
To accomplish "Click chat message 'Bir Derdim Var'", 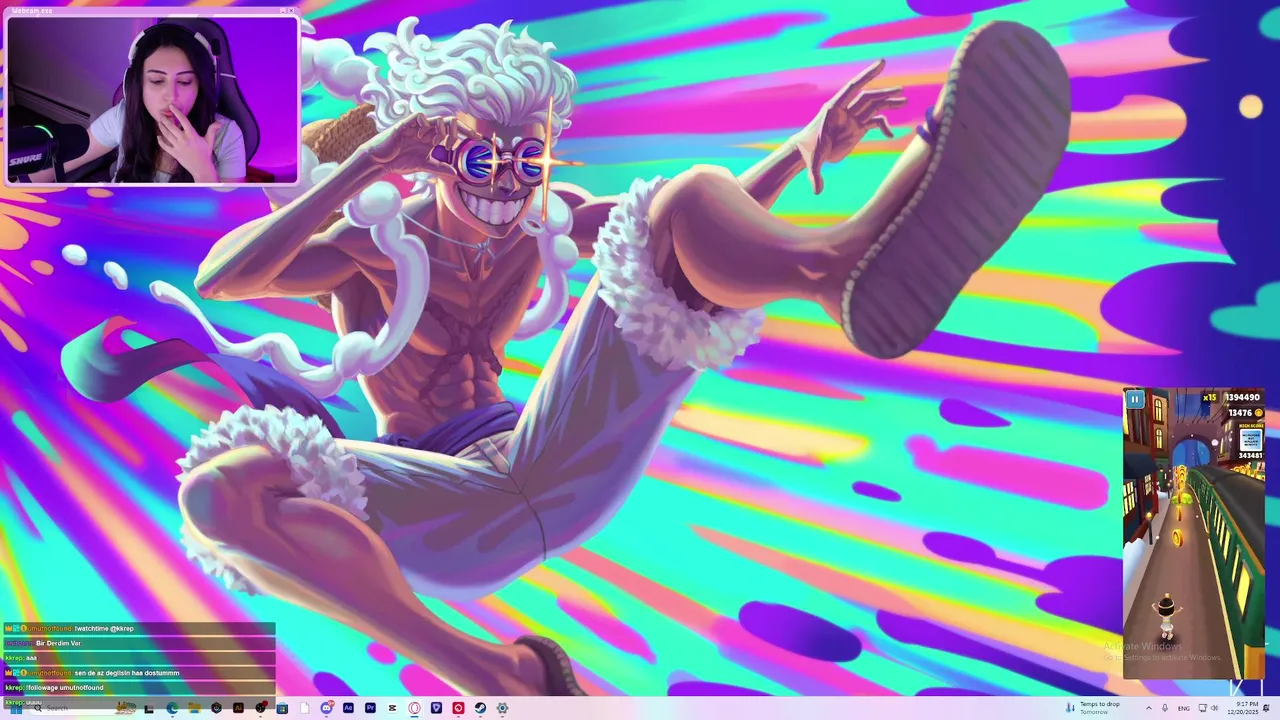I will tap(58, 643).
